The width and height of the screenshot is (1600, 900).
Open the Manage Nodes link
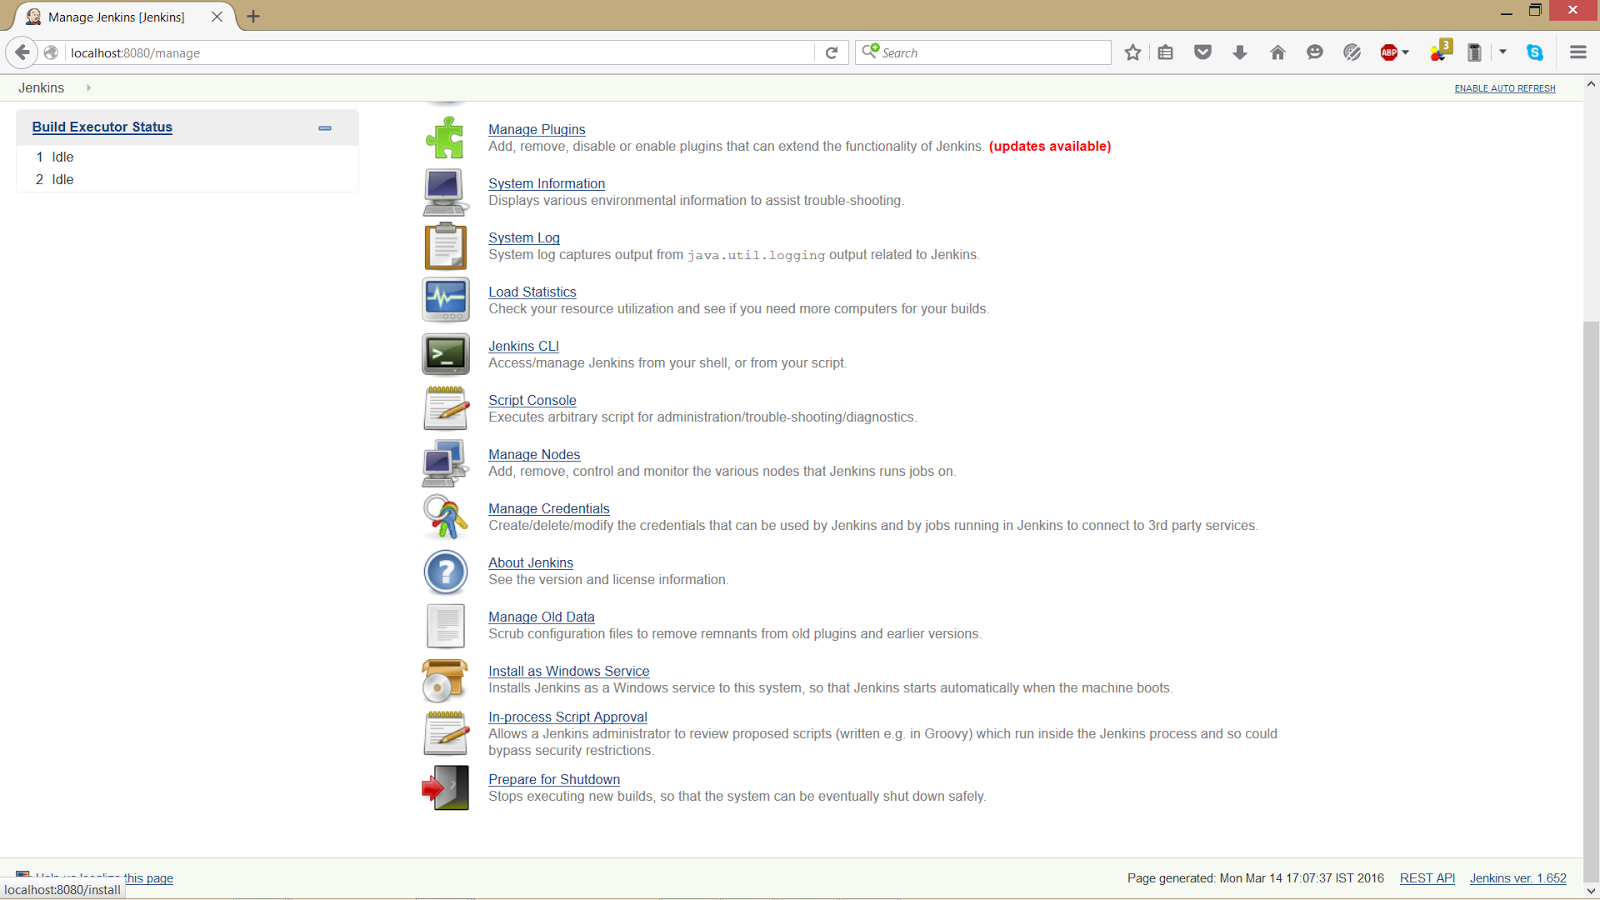coord(534,454)
